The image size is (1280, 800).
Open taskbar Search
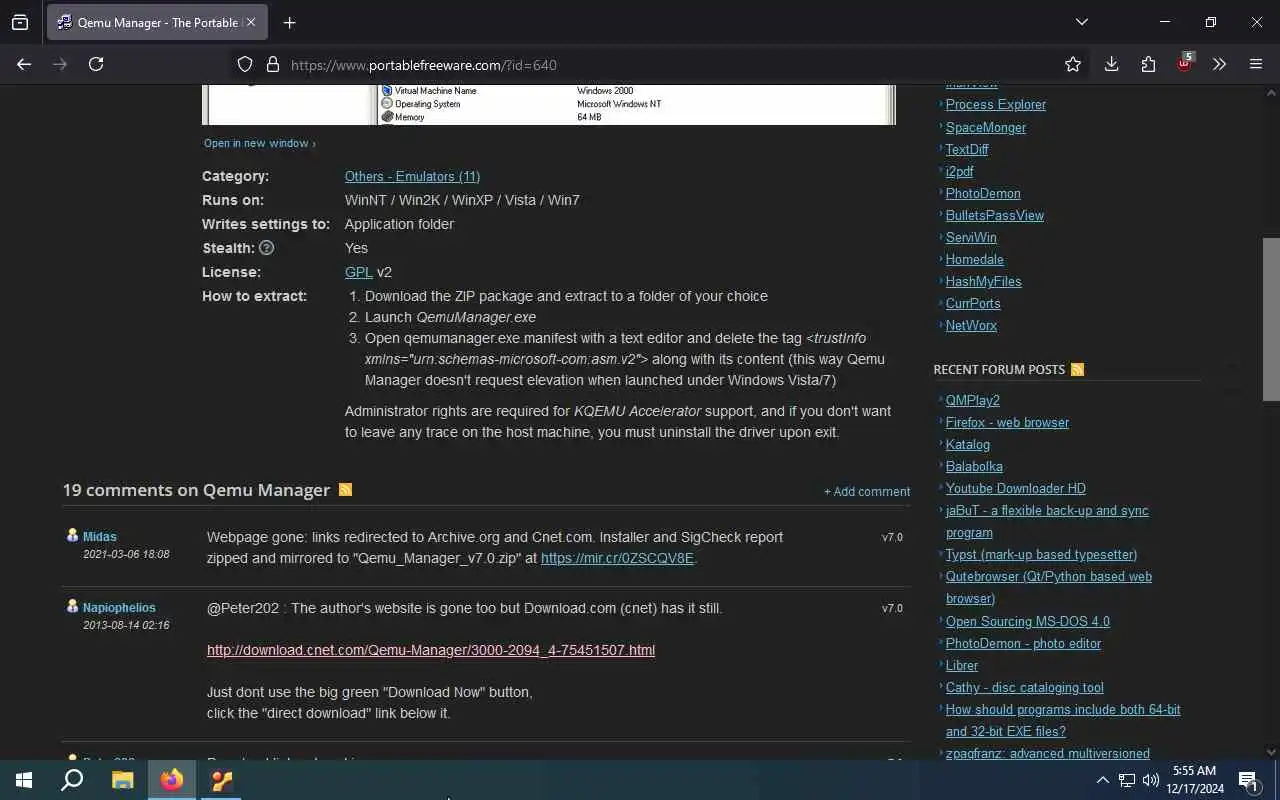[x=72, y=780]
